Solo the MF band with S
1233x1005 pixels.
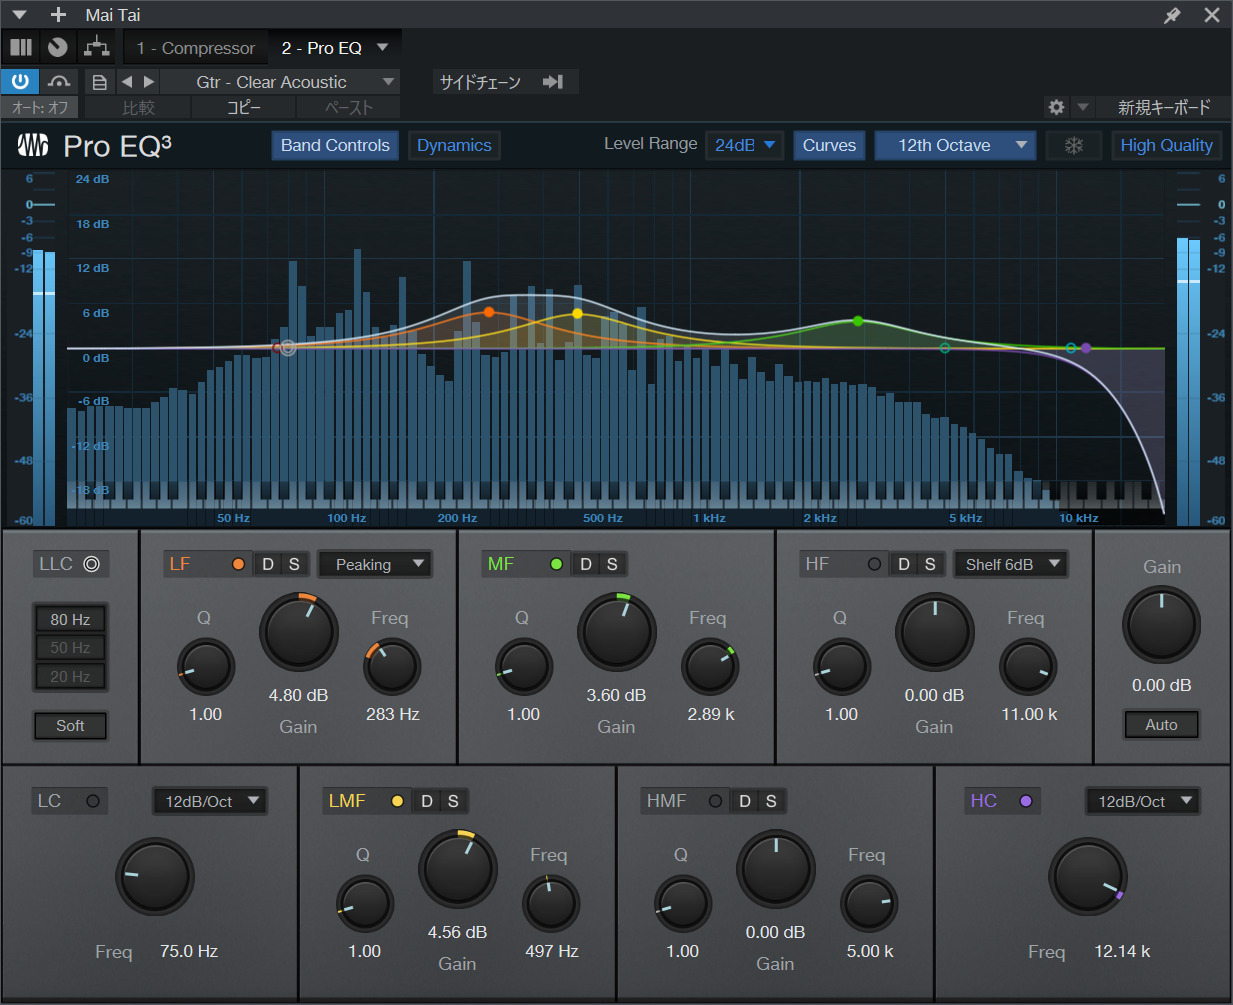click(612, 564)
